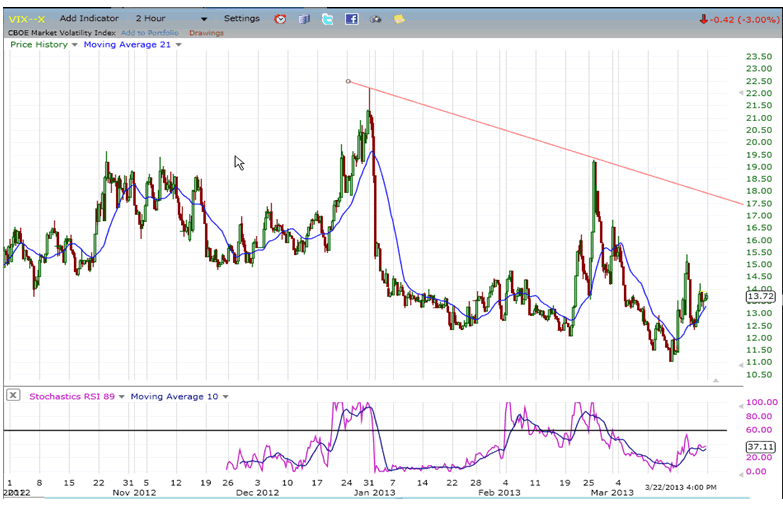Image resolution: width=783 pixels, height=516 pixels.
Task: Click the yellow note icon
Action: tap(399, 19)
